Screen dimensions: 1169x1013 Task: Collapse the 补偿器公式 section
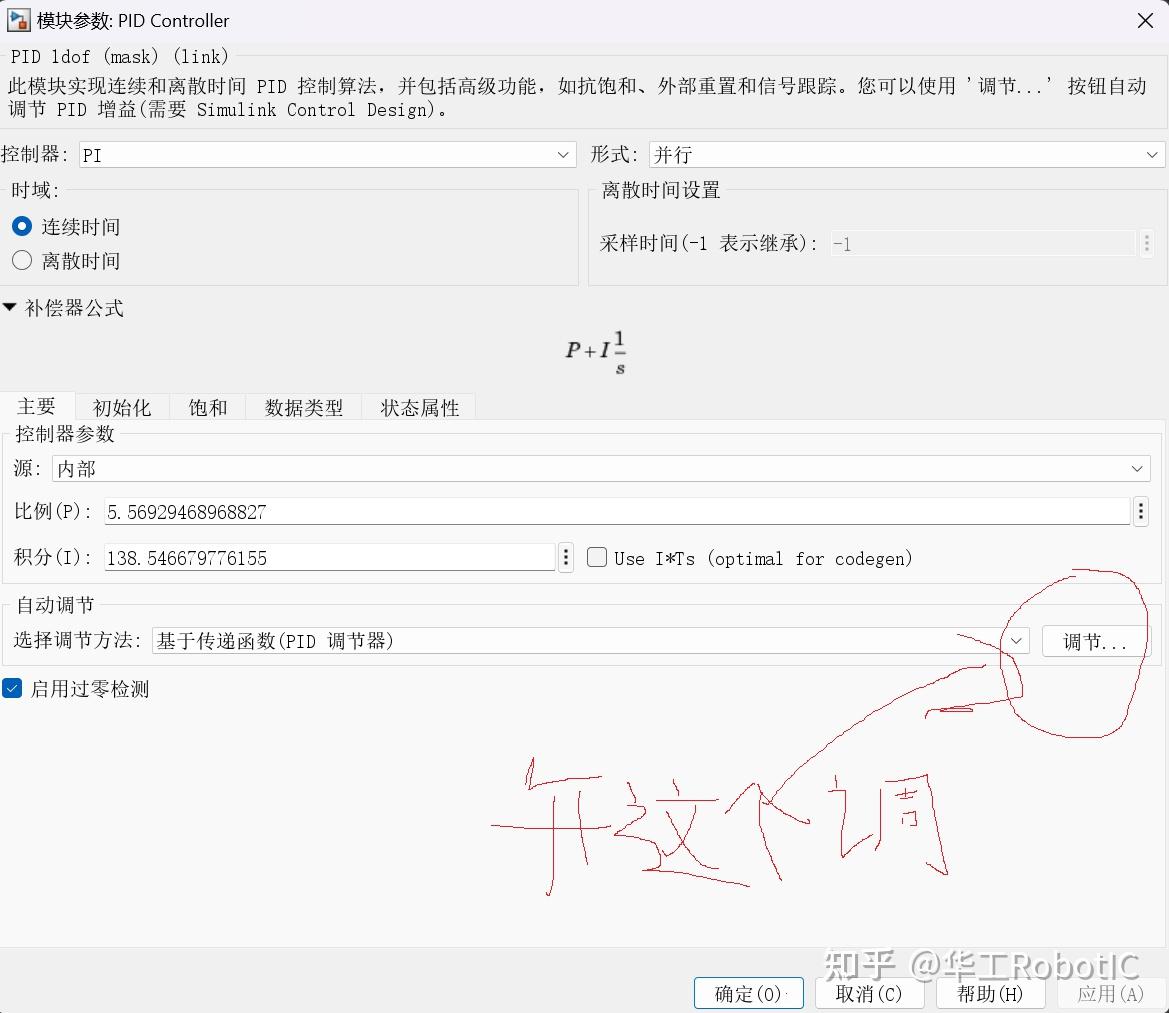point(10,308)
